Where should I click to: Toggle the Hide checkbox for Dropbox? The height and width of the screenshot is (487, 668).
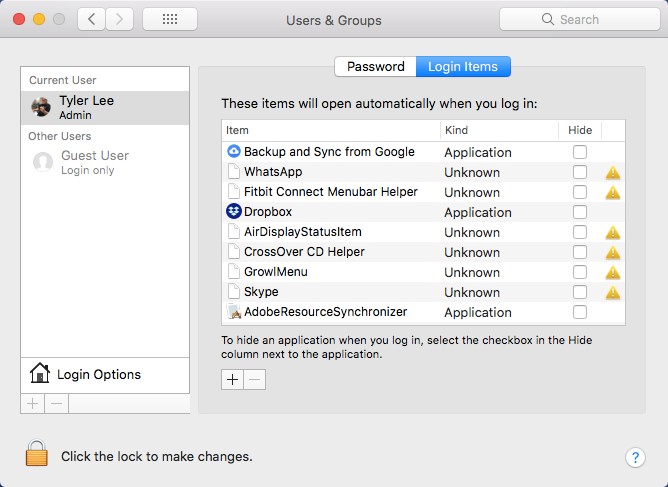click(580, 212)
